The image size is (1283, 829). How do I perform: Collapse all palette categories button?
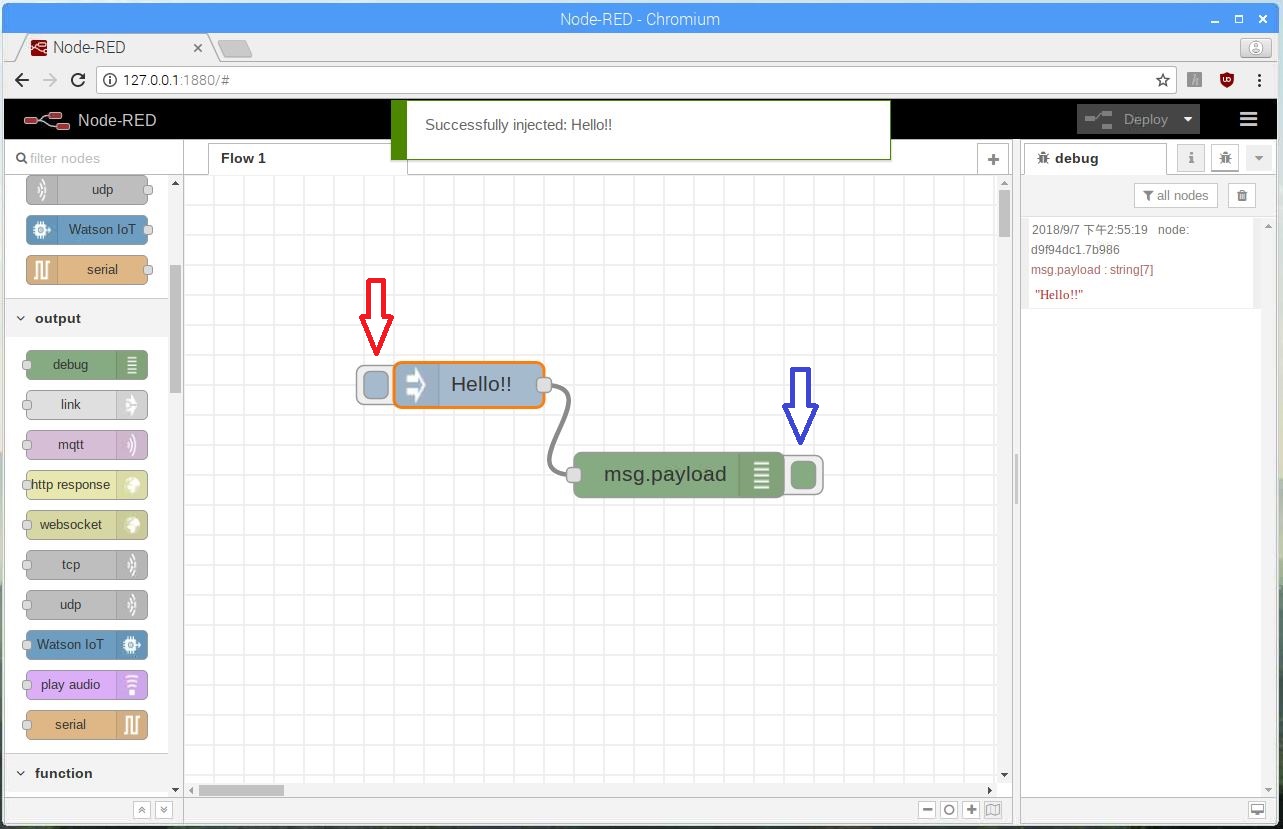[x=142, y=810]
